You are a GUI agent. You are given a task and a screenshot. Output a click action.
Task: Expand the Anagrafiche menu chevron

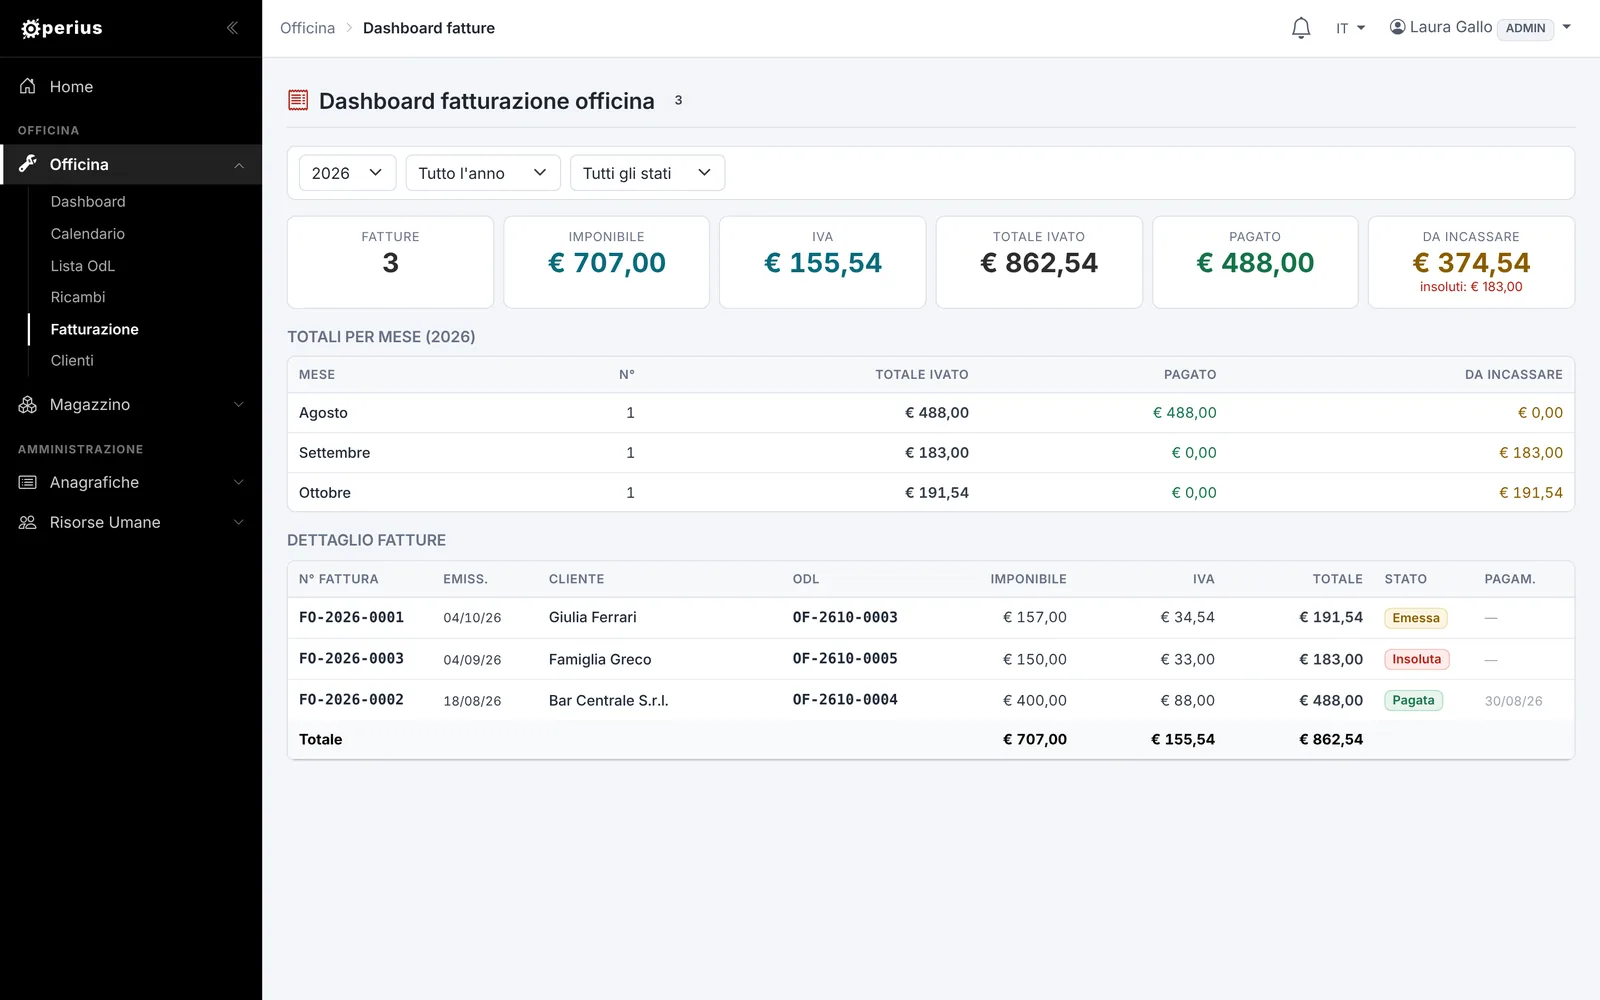tap(239, 482)
